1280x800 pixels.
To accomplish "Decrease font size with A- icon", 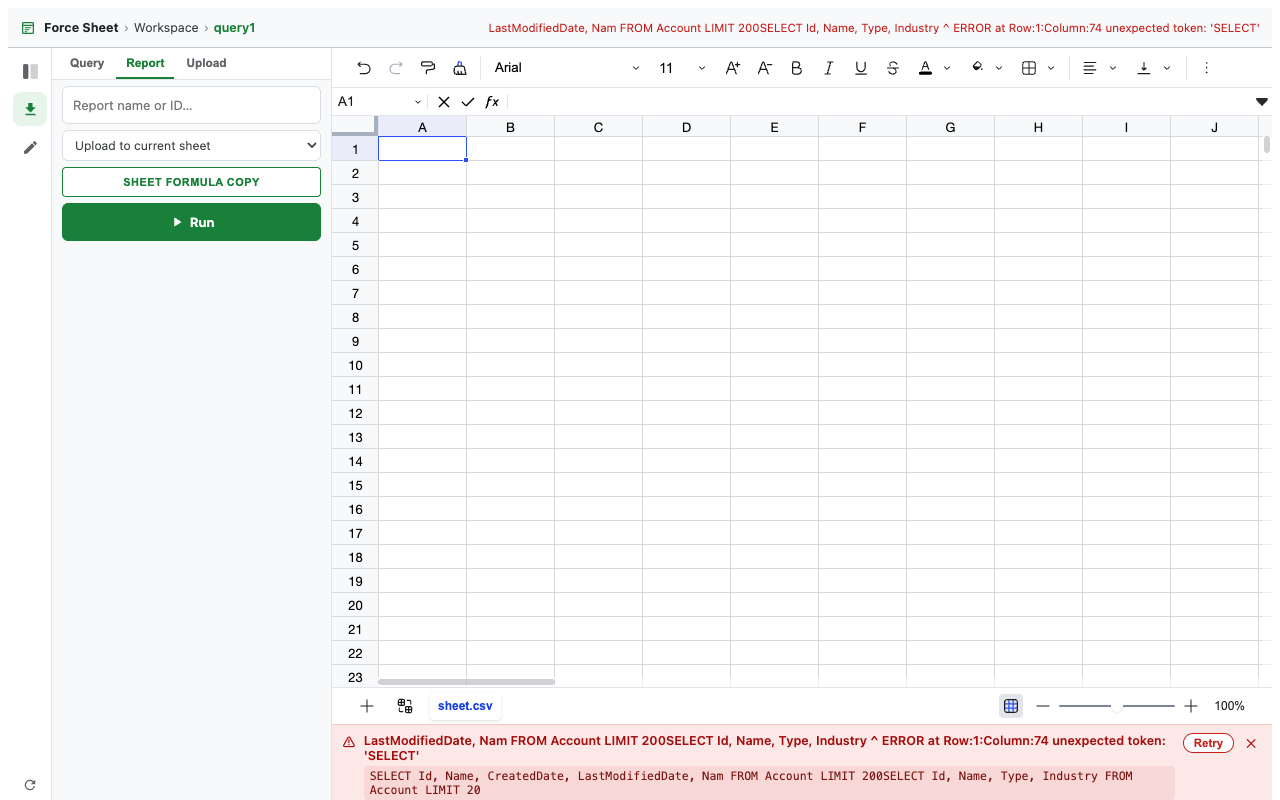I will (x=765, y=68).
